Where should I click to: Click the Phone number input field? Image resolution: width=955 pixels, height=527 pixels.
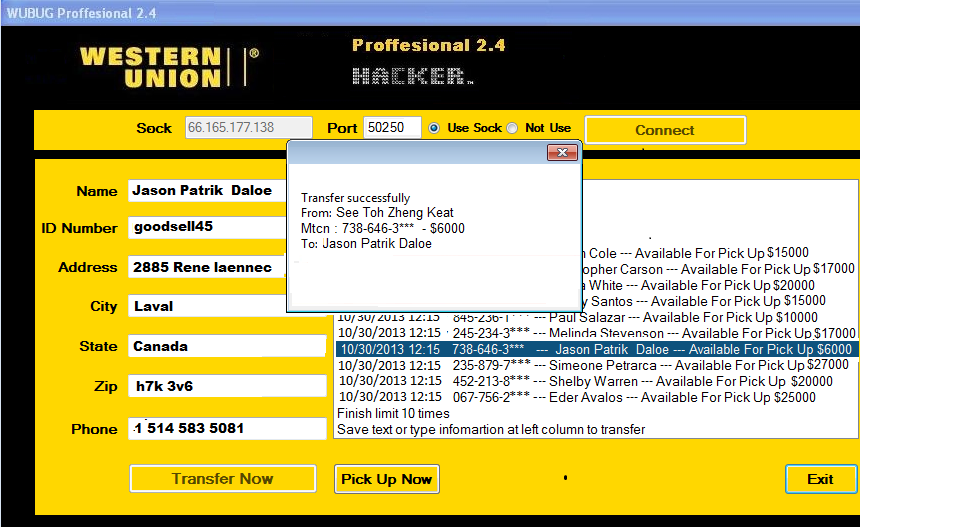point(227,428)
